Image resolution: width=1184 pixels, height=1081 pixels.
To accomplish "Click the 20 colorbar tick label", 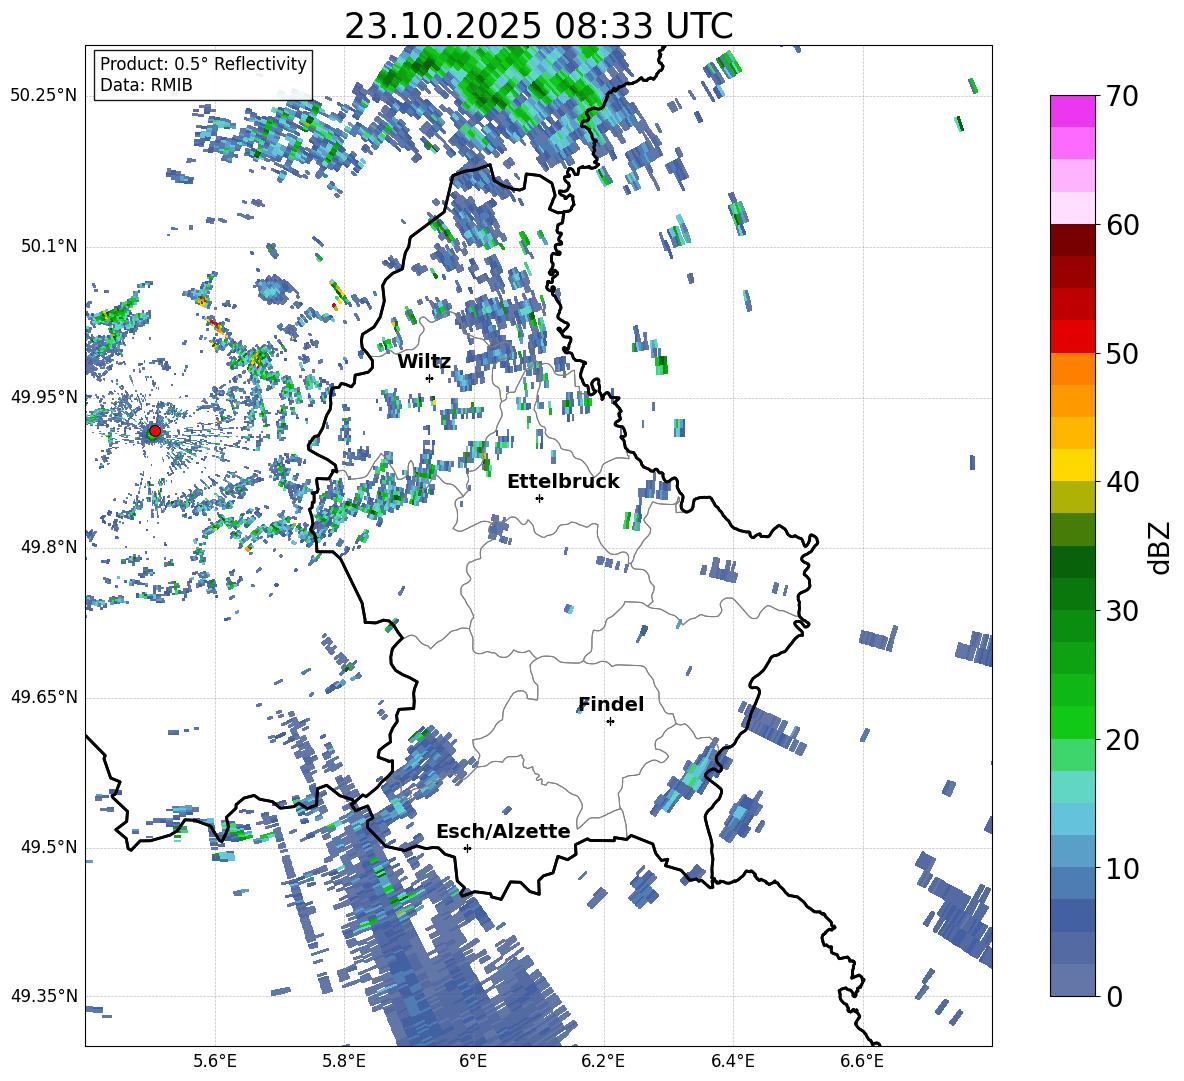I will point(1122,740).
